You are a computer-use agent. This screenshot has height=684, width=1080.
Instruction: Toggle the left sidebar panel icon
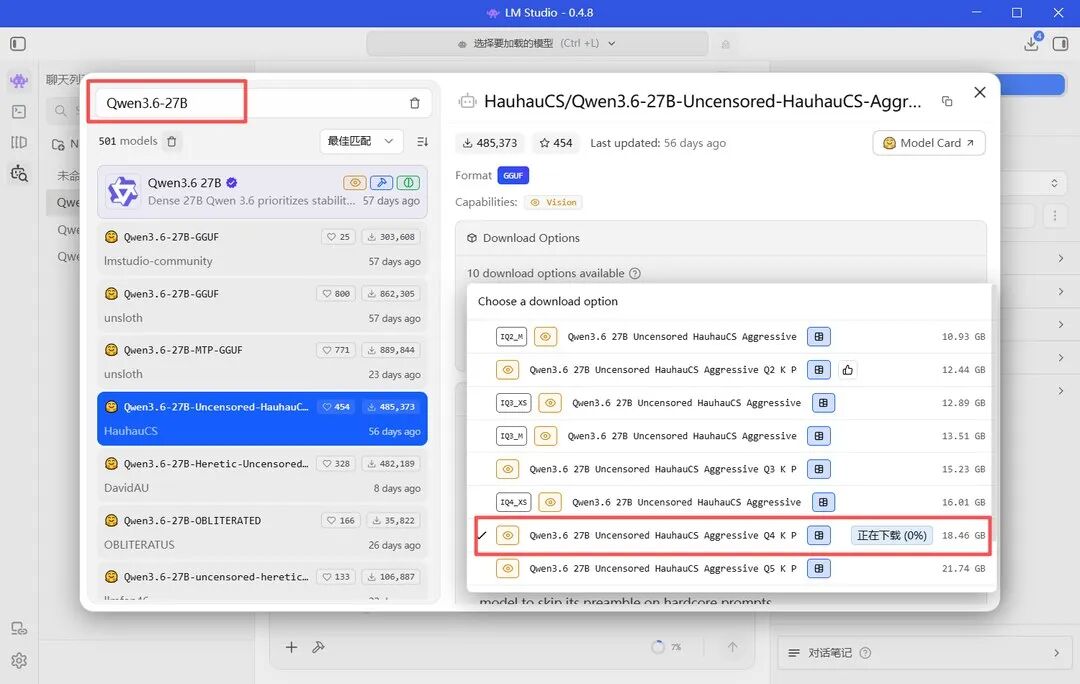(18, 44)
